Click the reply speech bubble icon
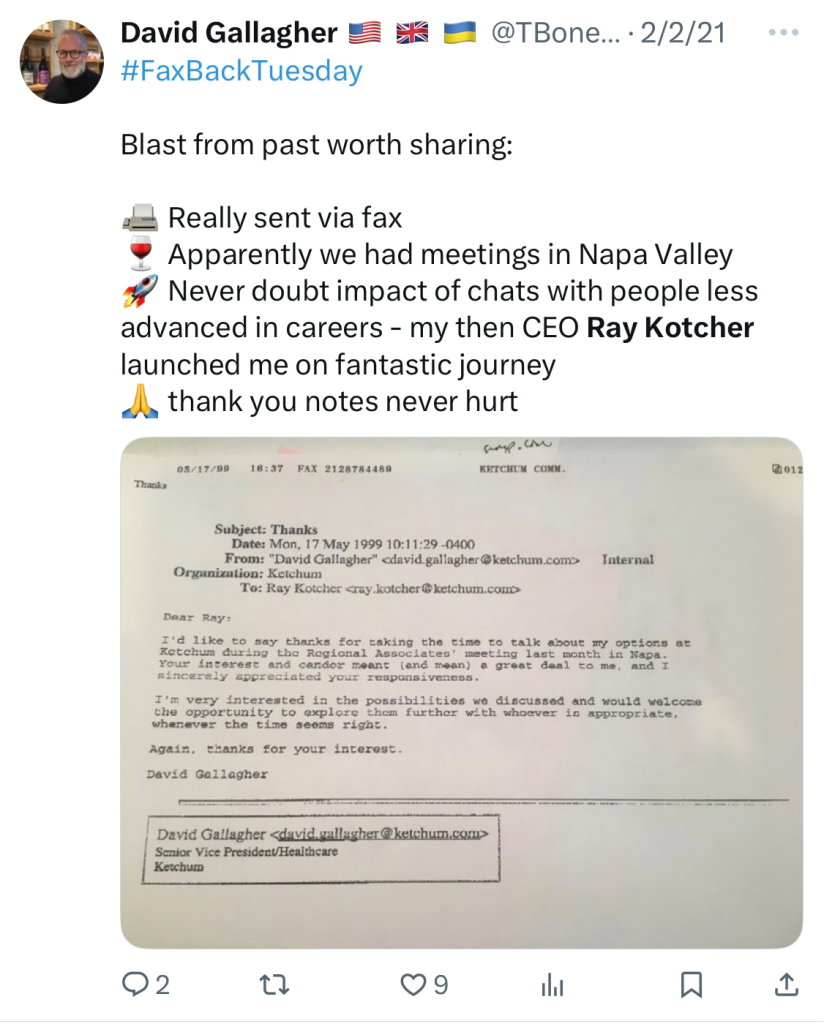Screen dimensions: 824x1024 click(135, 985)
